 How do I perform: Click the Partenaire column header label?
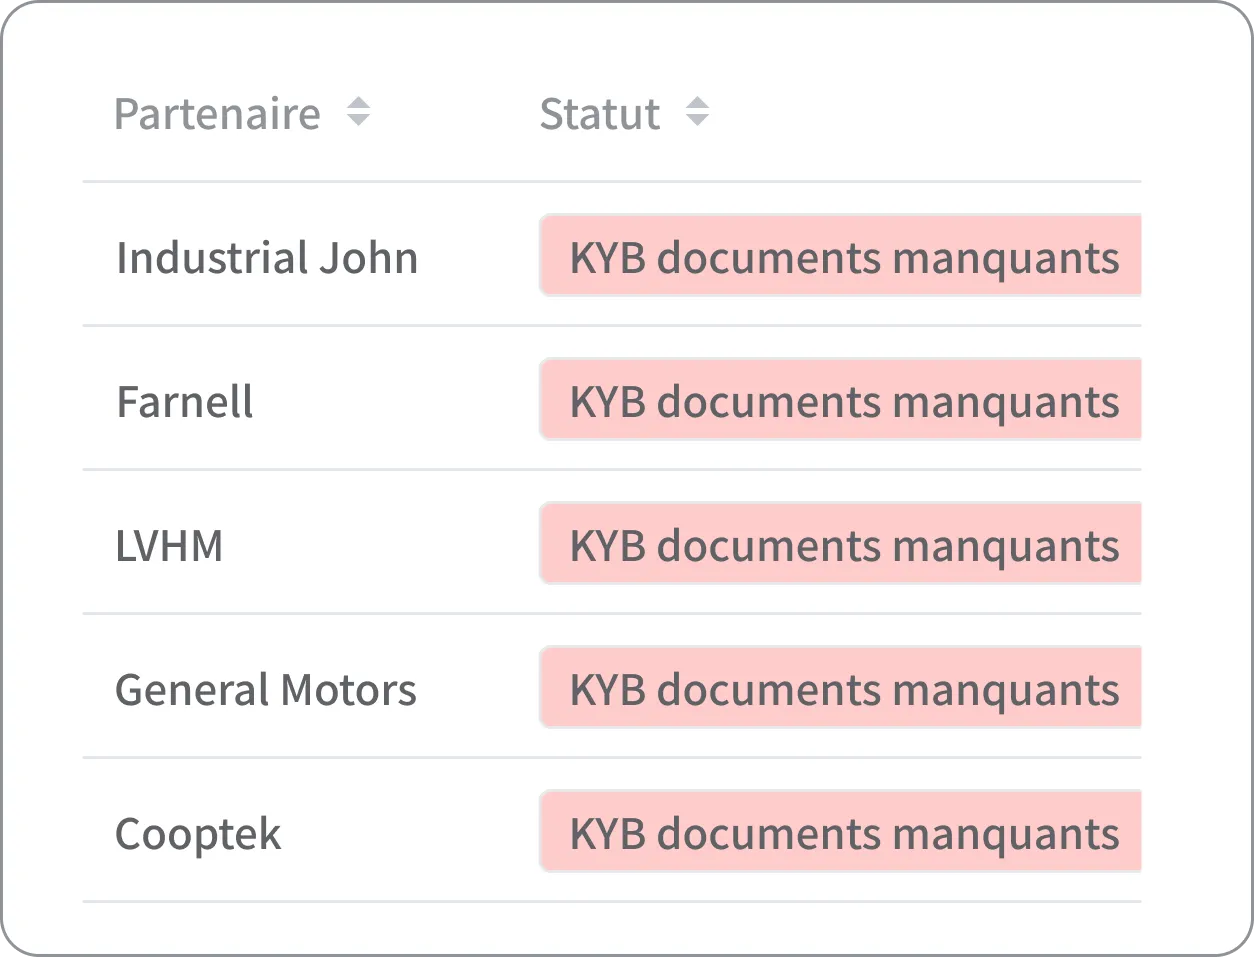(x=217, y=114)
